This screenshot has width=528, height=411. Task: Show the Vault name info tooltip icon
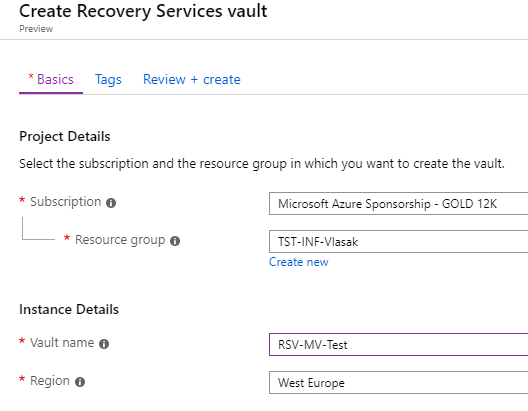coord(104,344)
